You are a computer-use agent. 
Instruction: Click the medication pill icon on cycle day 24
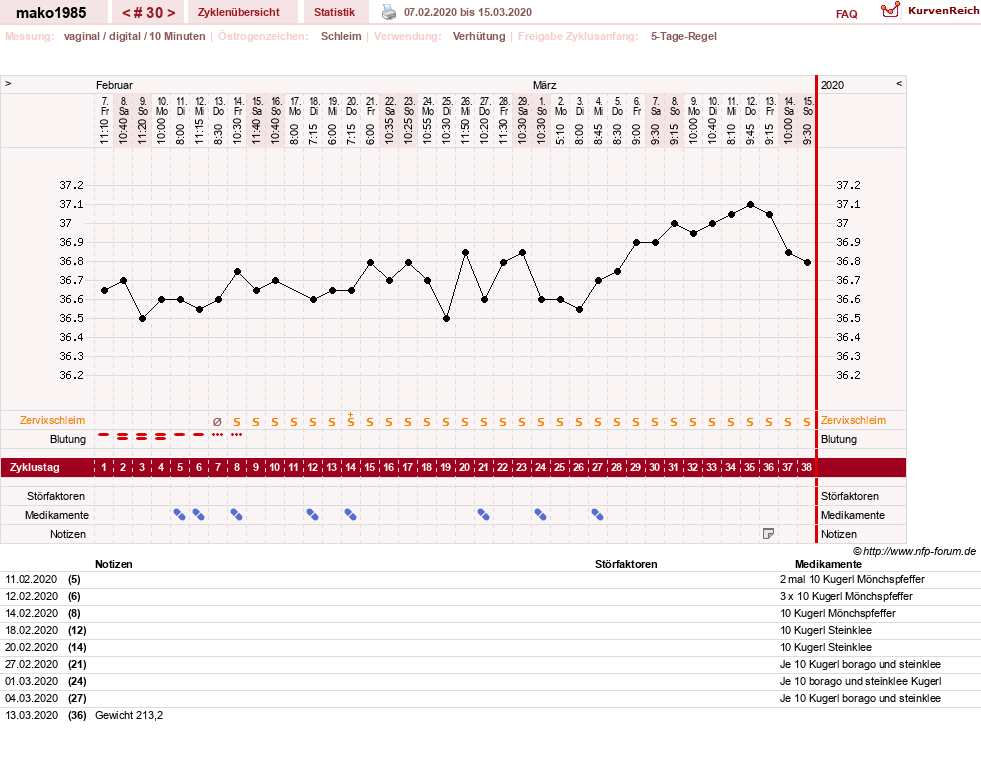541,515
